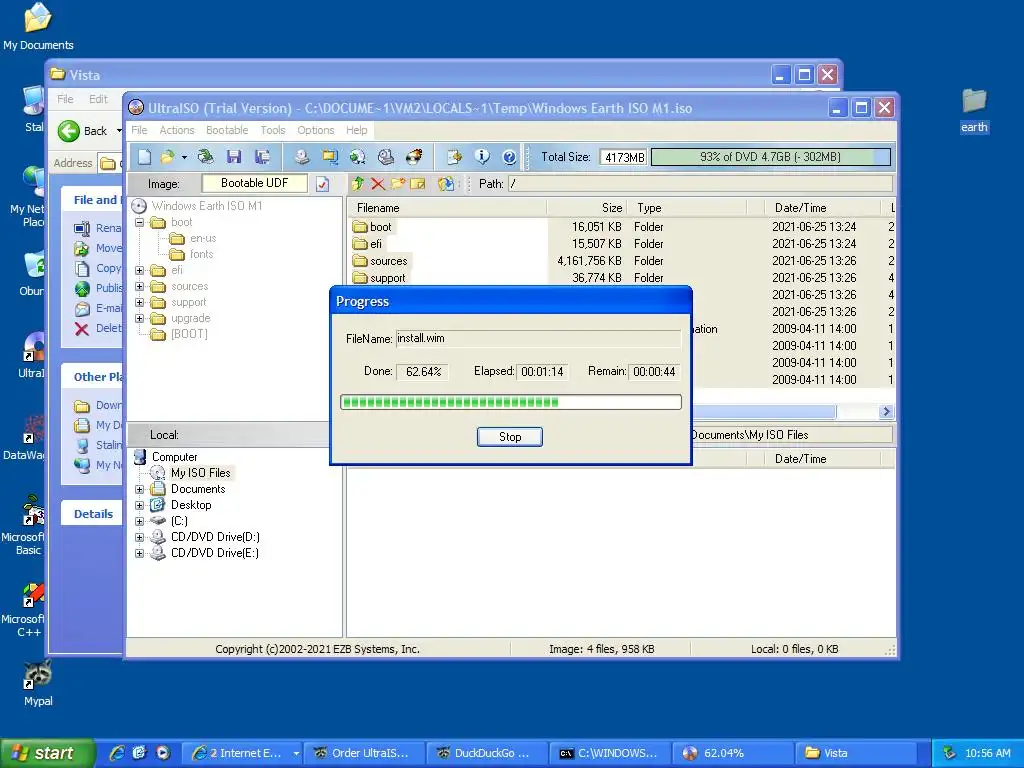
Task: Click the Path input field
Action: (700, 184)
